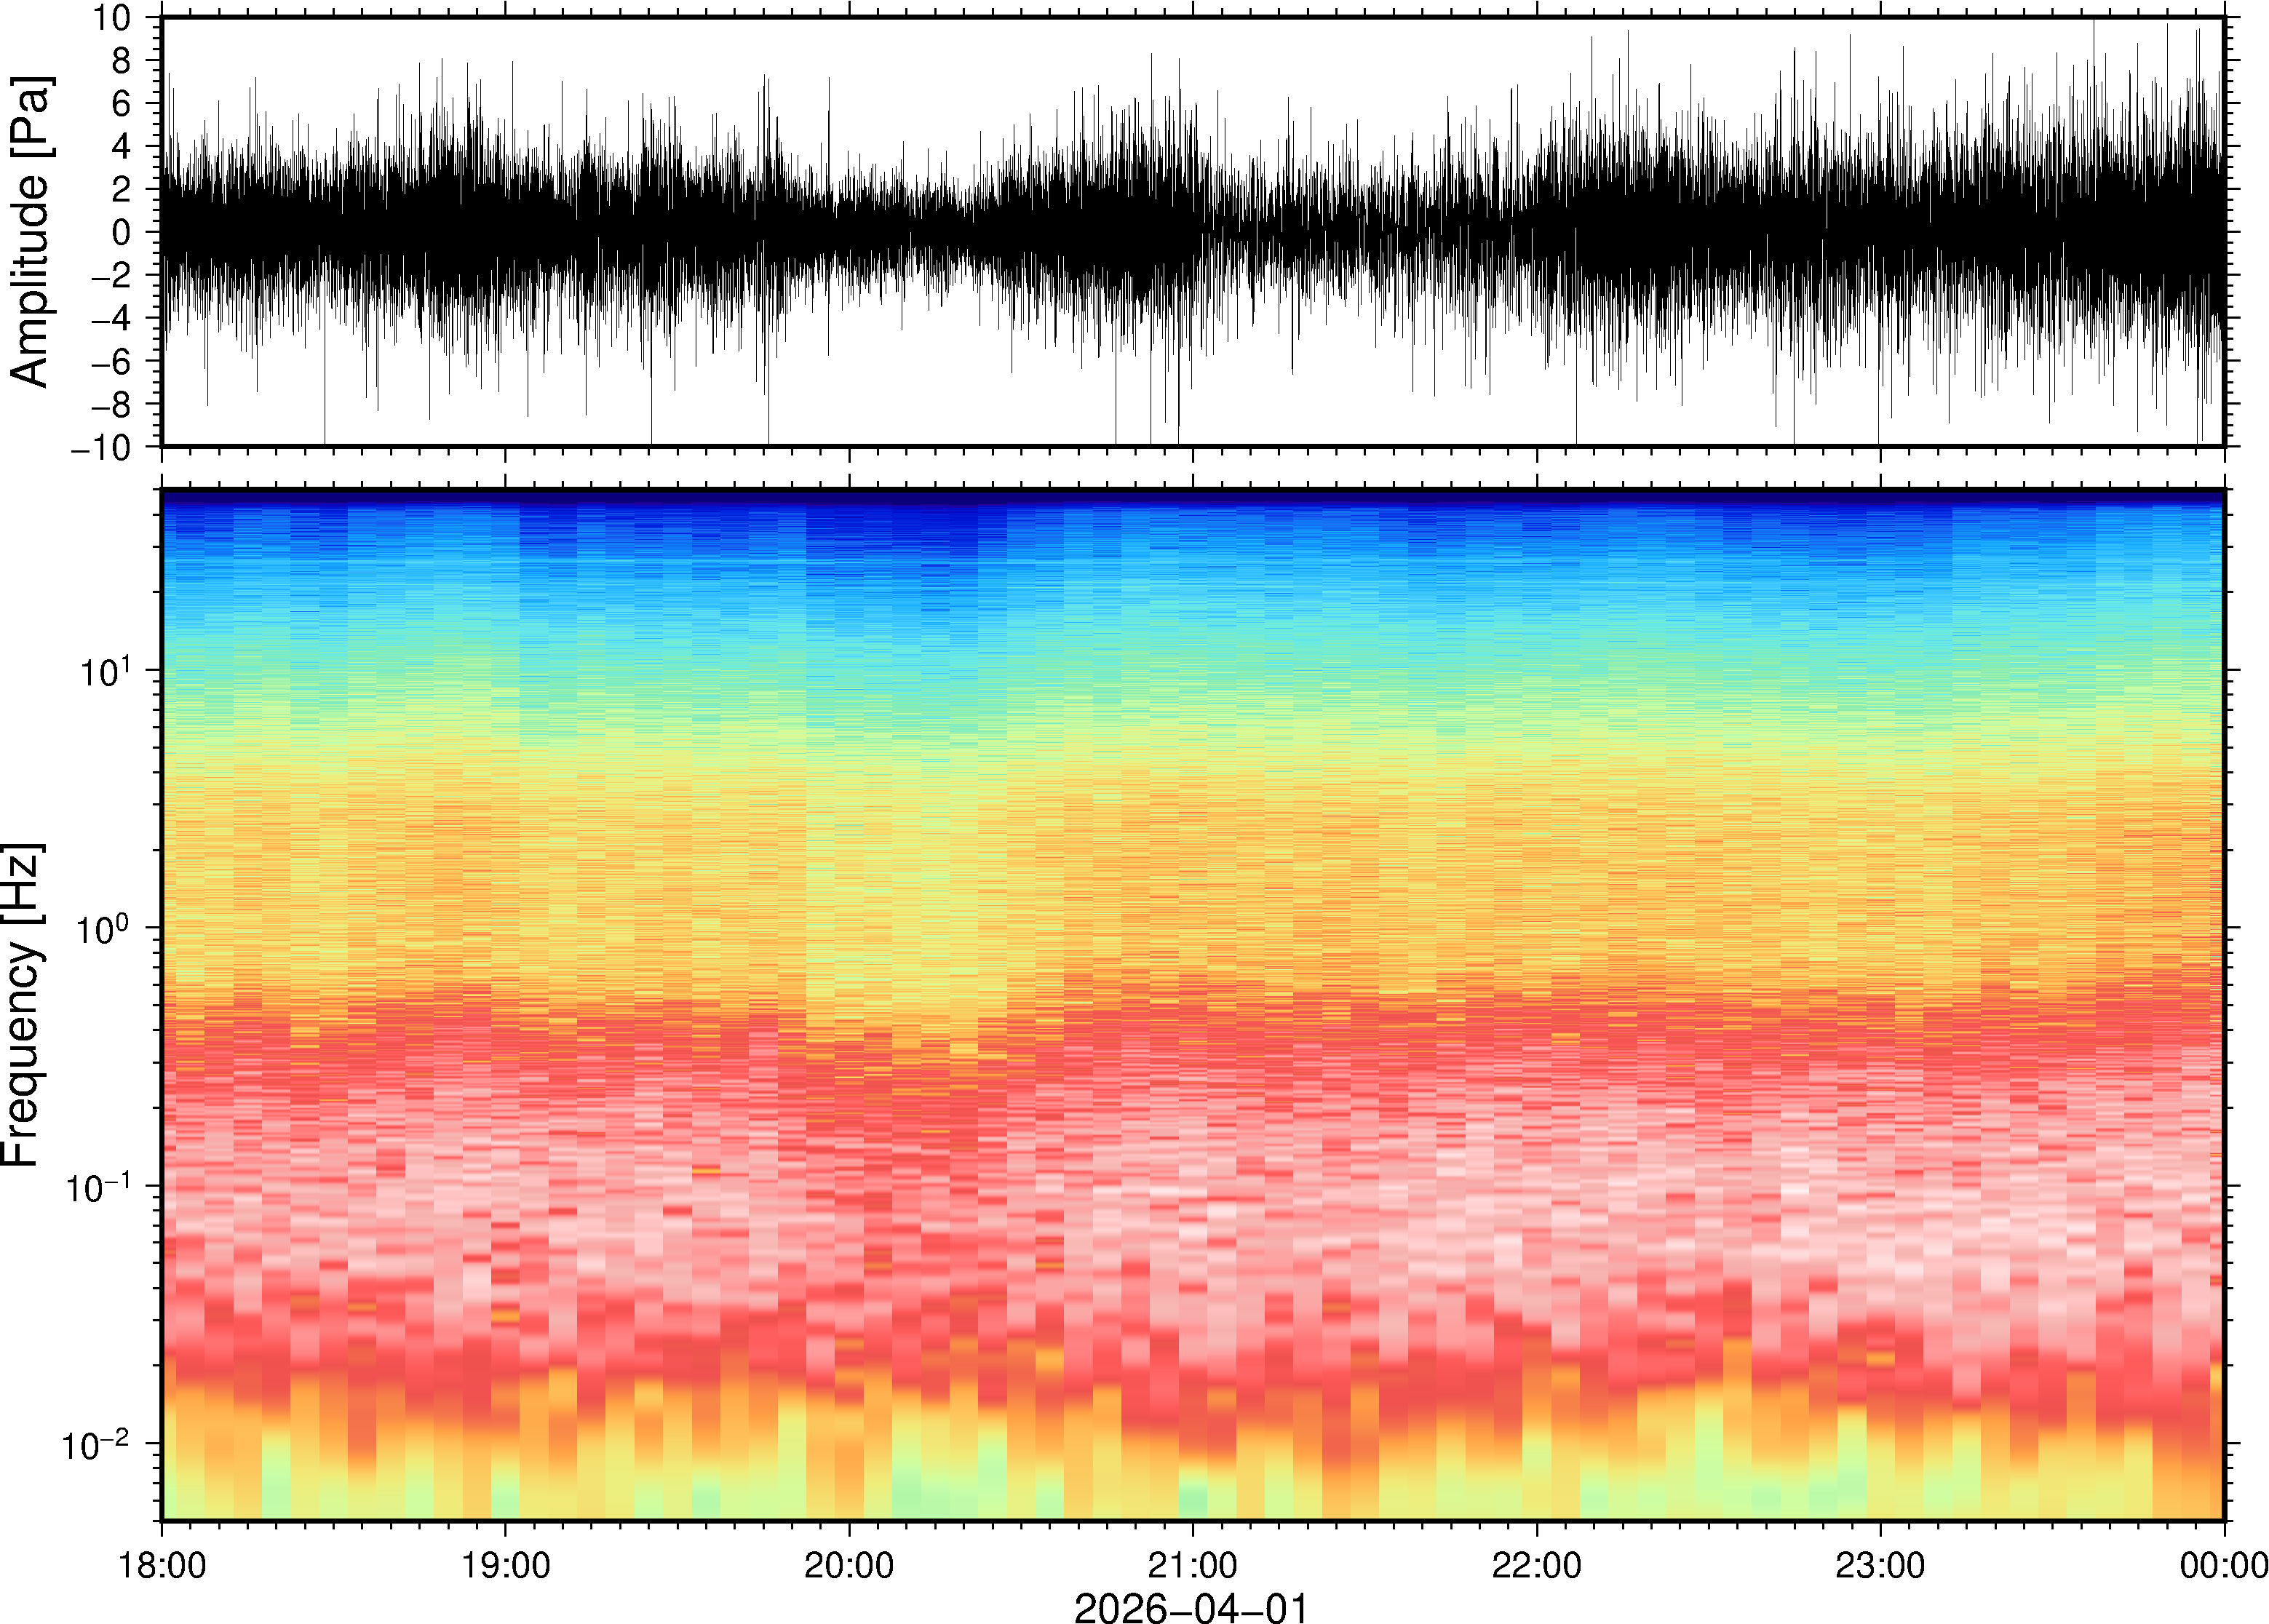Click the Amplitude [Pa] axis title

30,232
